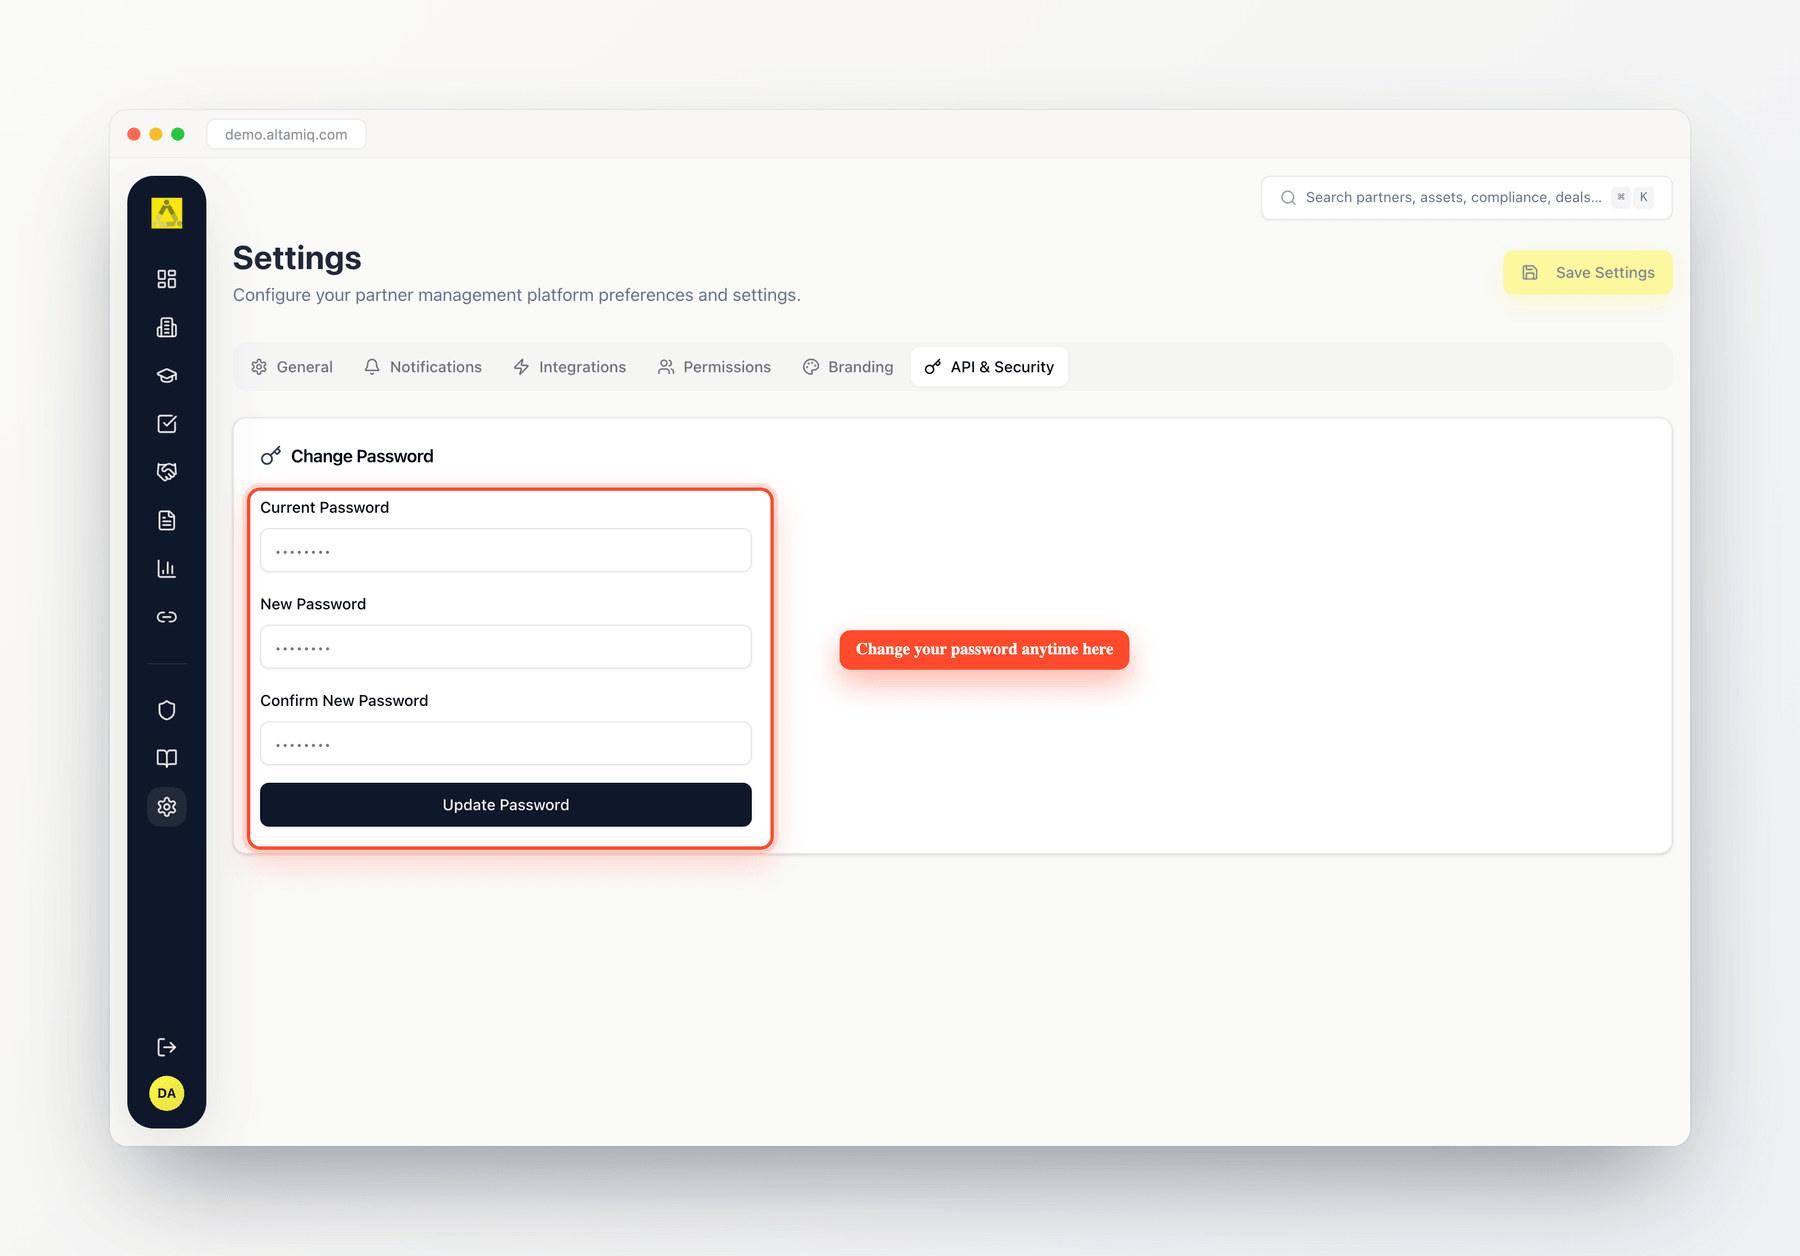Image resolution: width=1800 pixels, height=1256 pixels.
Task: Switch to the General tab
Action: pyautogui.click(x=292, y=367)
